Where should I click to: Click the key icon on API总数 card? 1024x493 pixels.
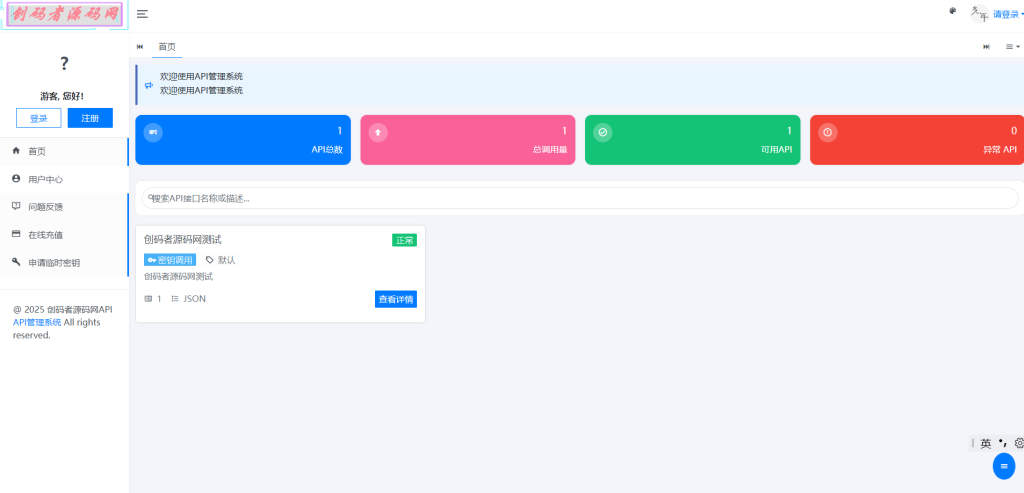153,133
